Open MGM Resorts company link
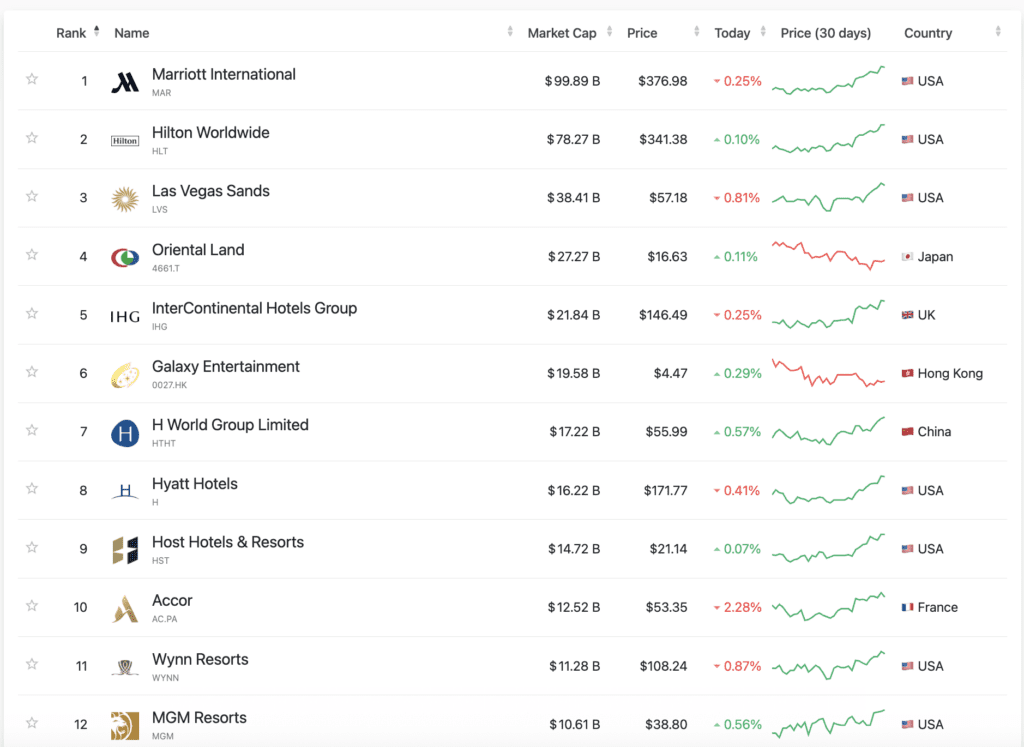The height and width of the screenshot is (747, 1024). (199, 717)
